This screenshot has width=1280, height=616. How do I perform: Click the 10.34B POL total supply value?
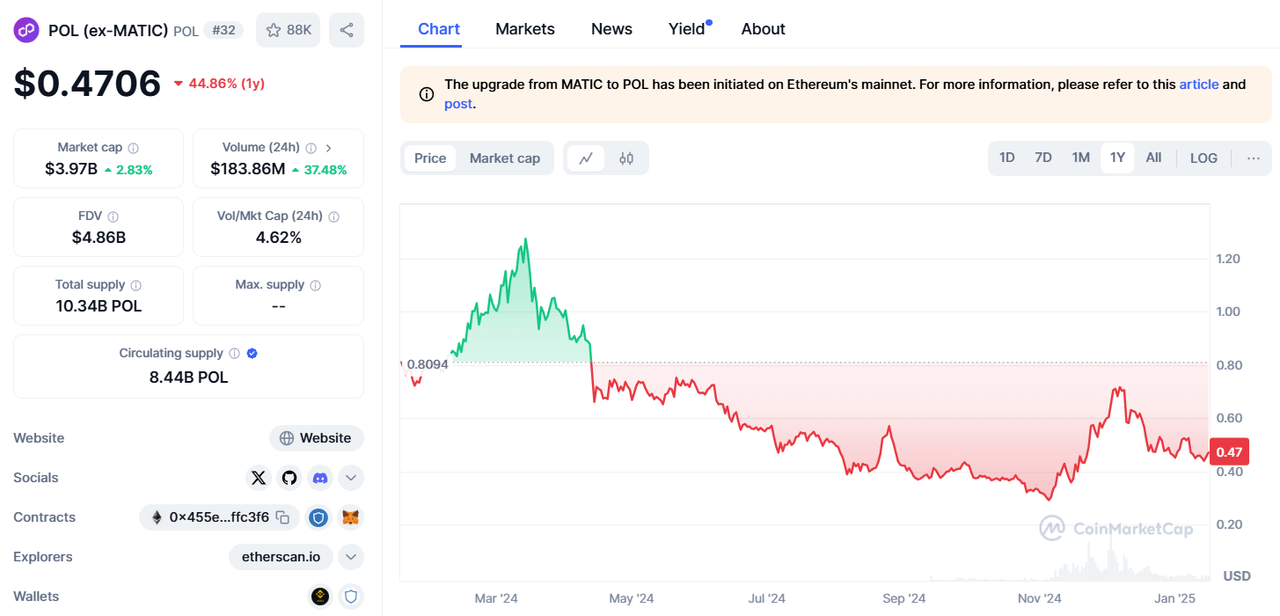pyautogui.click(x=98, y=306)
